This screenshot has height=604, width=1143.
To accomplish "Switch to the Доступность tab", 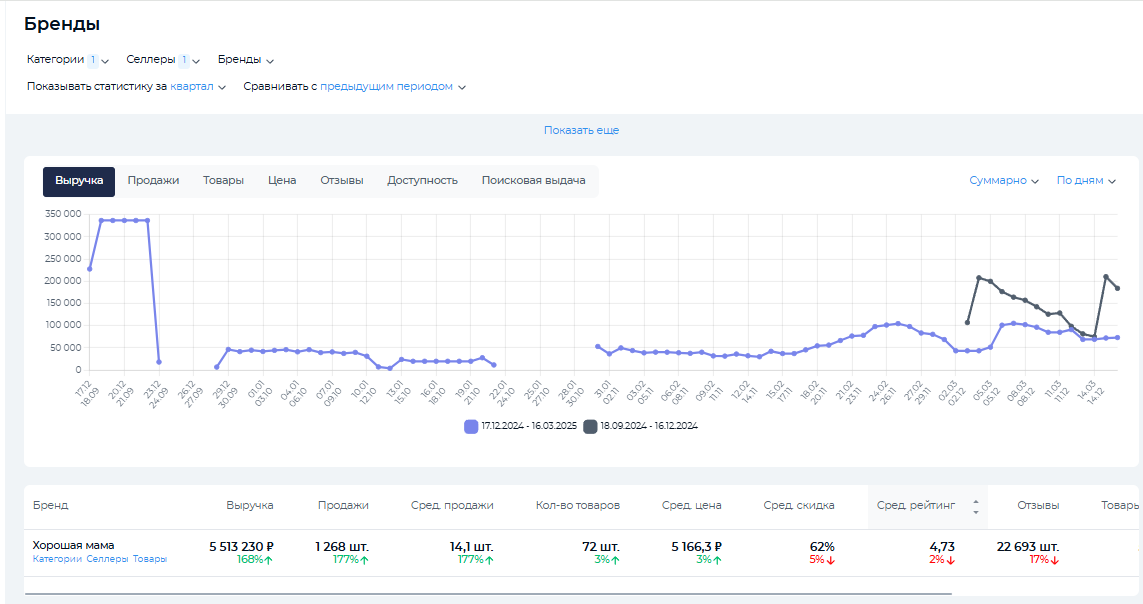I will (422, 181).
